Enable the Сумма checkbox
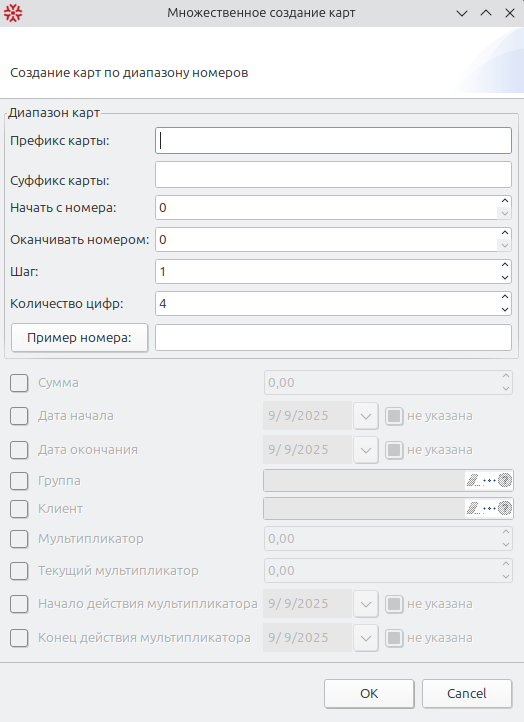524x722 pixels. pos(19,383)
